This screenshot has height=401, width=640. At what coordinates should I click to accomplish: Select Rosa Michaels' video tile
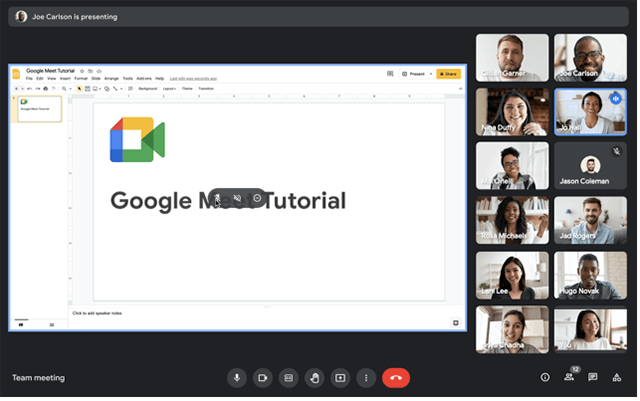[x=512, y=221]
